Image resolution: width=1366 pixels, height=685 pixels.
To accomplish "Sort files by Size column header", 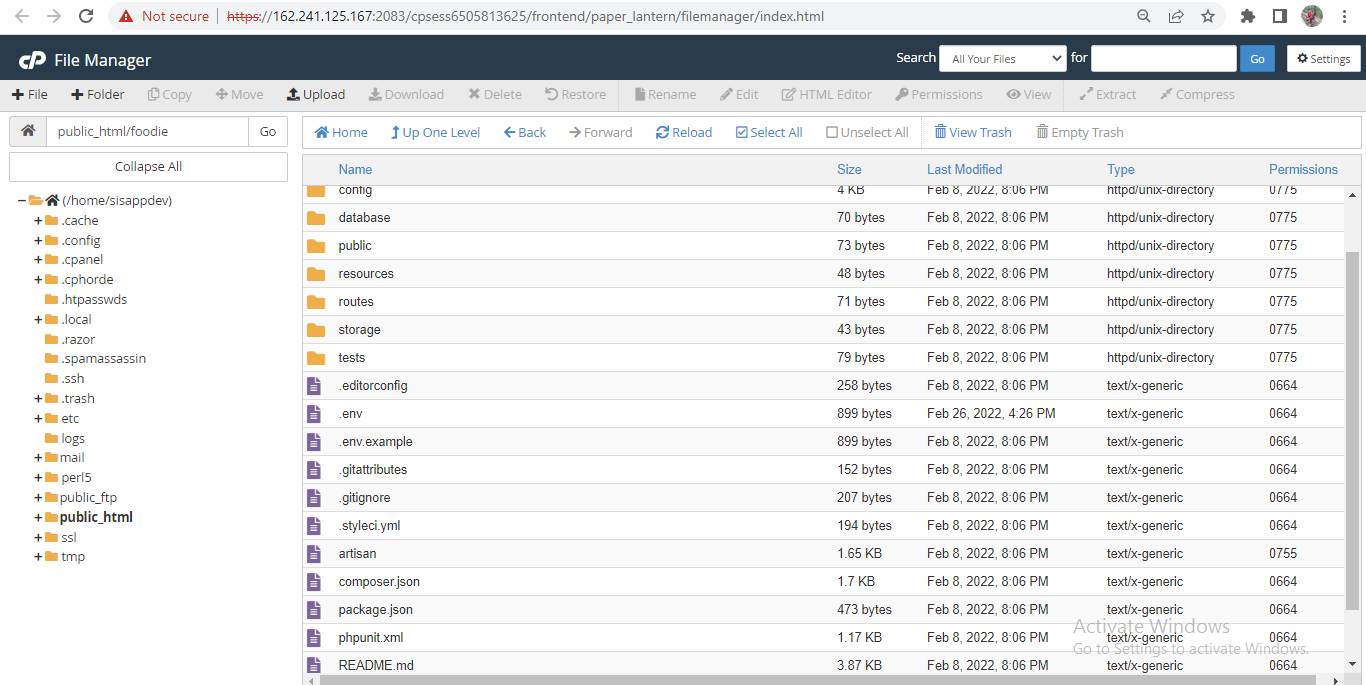I will pyautogui.click(x=849, y=170).
